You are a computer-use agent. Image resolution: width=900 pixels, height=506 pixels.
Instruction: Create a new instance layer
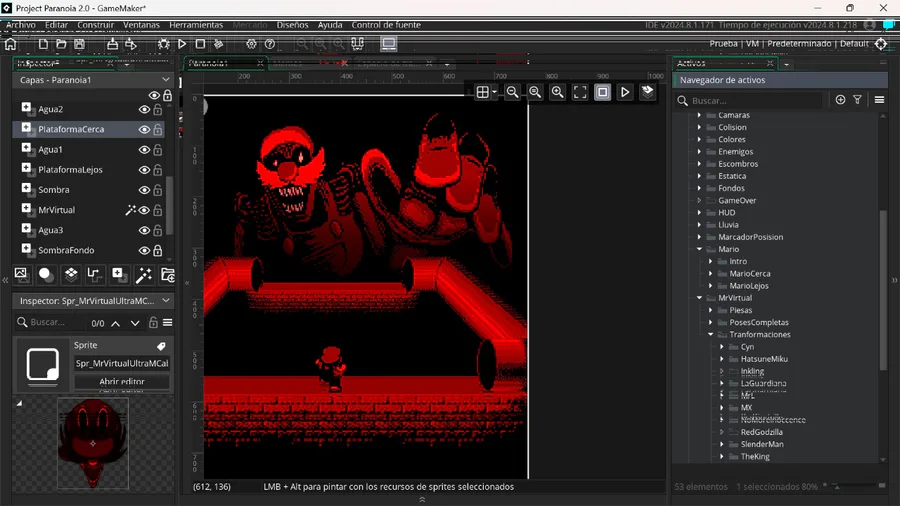click(x=45, y=275)
